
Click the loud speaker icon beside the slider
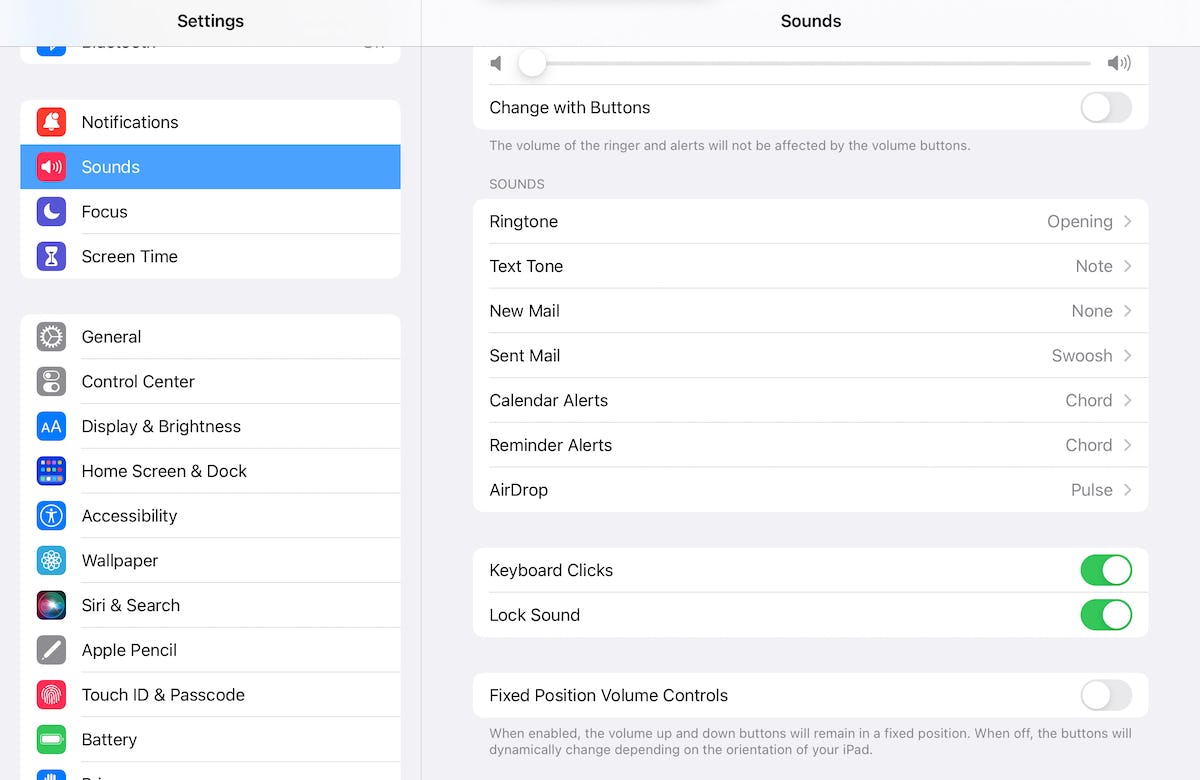pyautogui.click(x=1119, y=63)
